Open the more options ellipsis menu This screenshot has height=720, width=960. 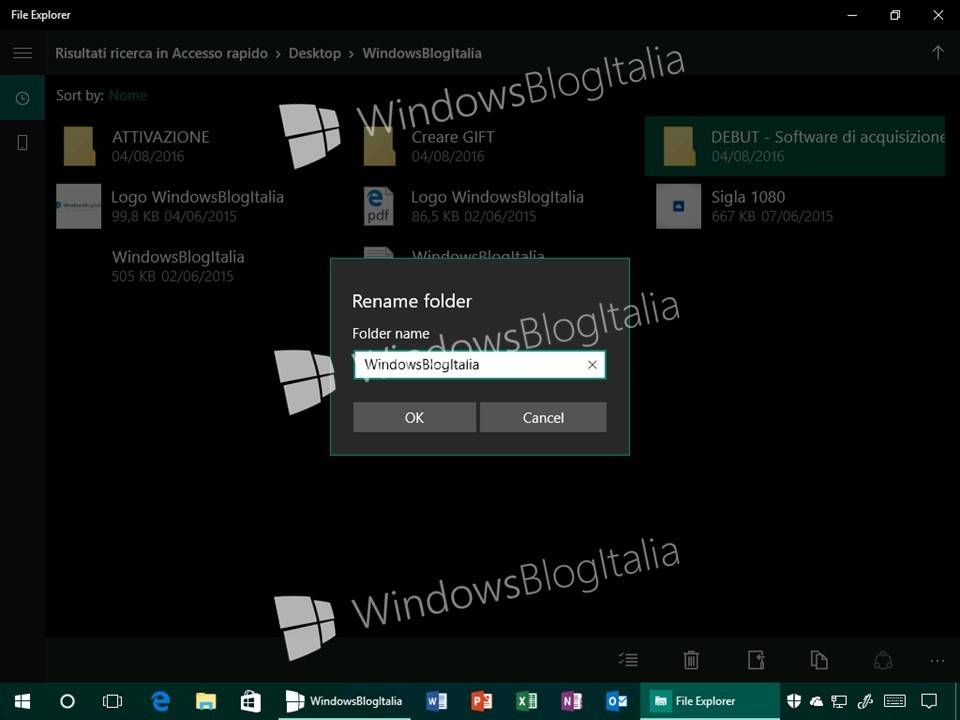(937, 661)
